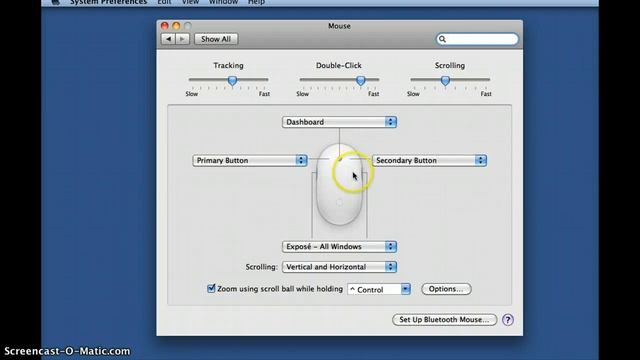The width and height of the screenshot is (640, 360).
Task: Open the View menu
Action: click(x=190, y=2)
